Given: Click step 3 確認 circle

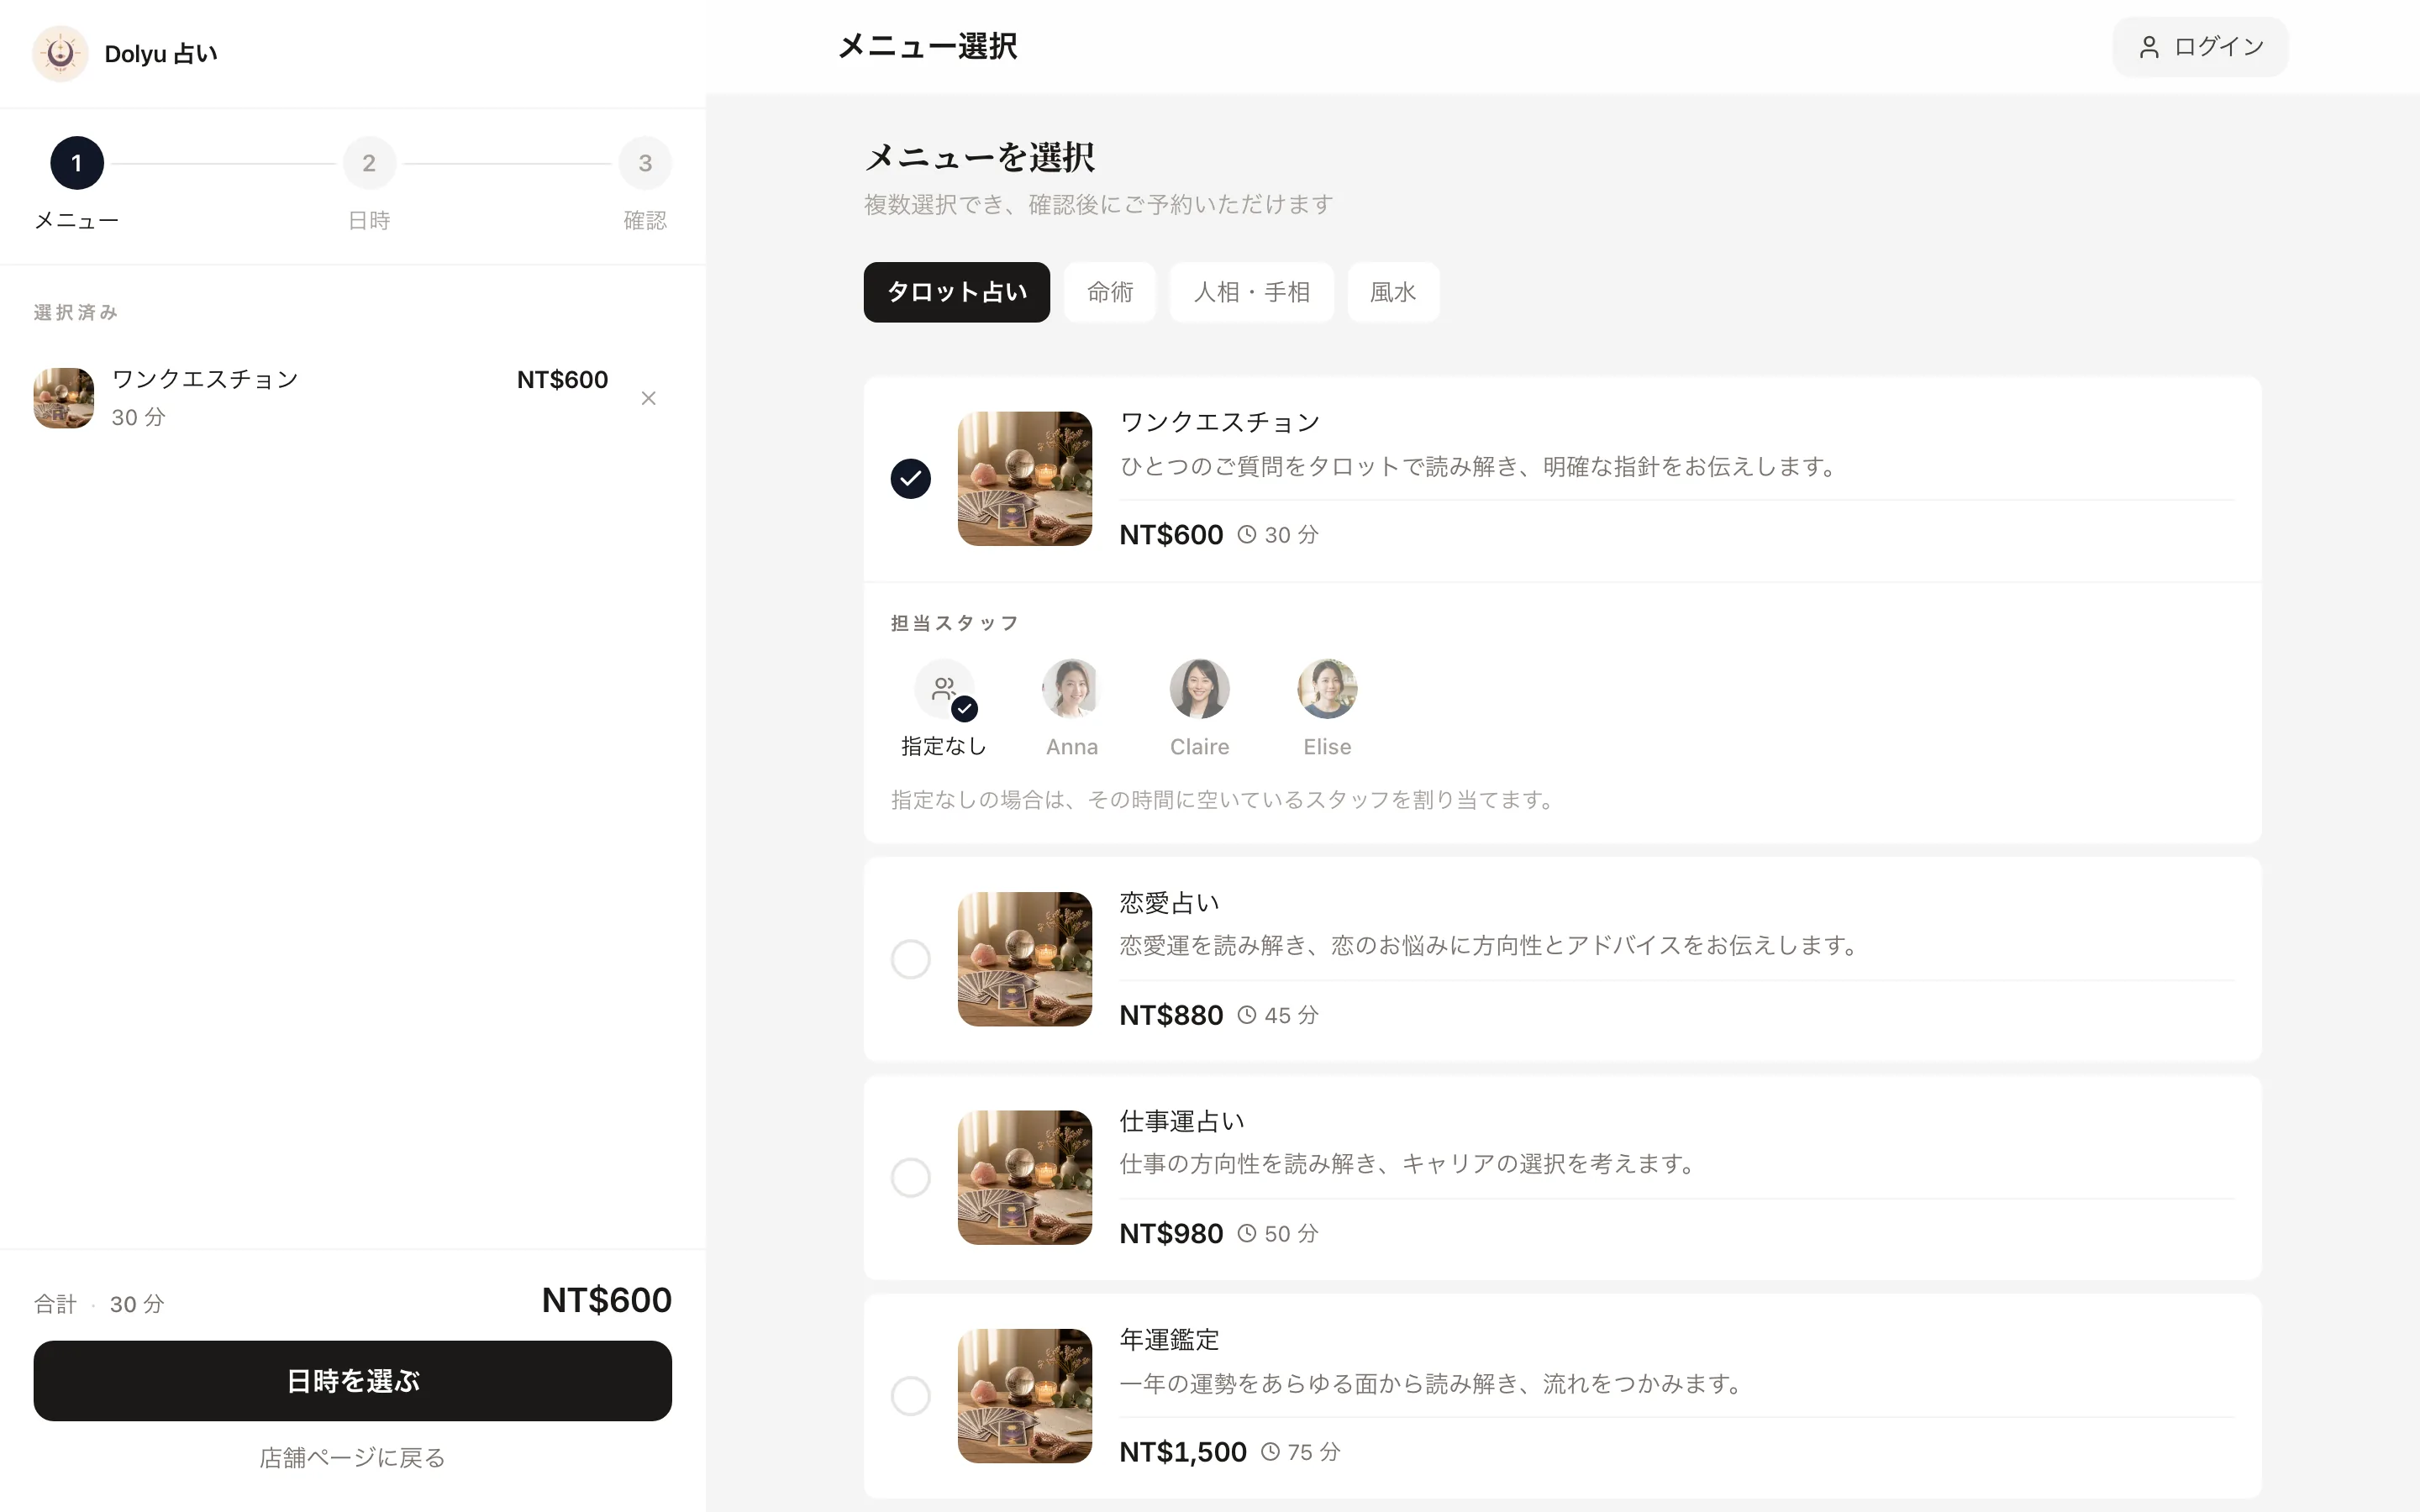Looking at the screenshot, I should tap(645, 163).
